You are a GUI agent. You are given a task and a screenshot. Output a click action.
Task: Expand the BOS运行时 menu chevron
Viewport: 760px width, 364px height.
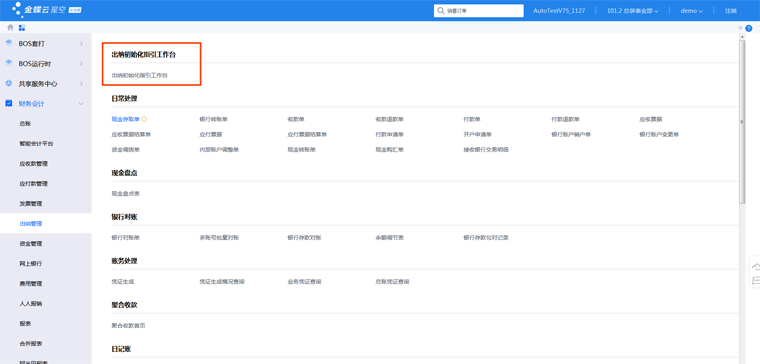coord(81,63)
